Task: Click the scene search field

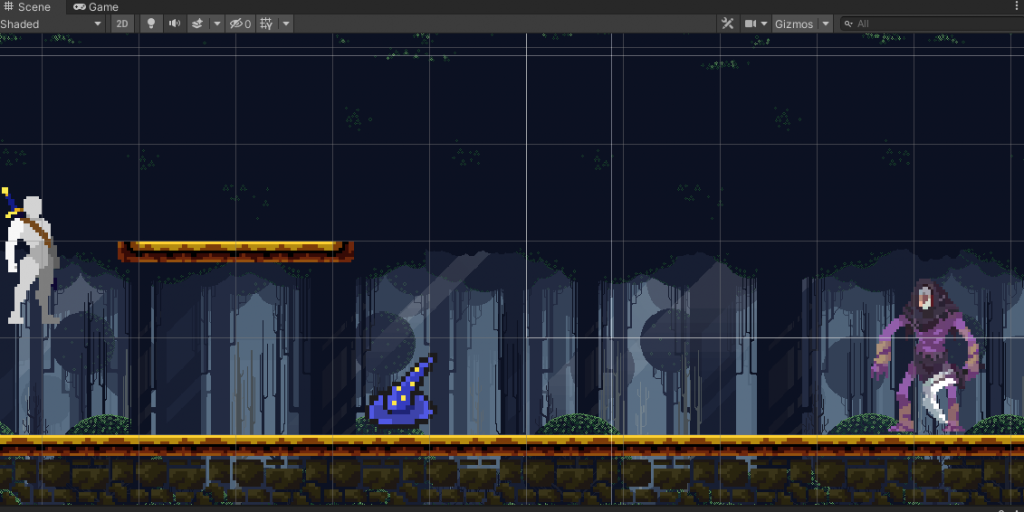Action: pyautogui.click(x=934, y=24)
